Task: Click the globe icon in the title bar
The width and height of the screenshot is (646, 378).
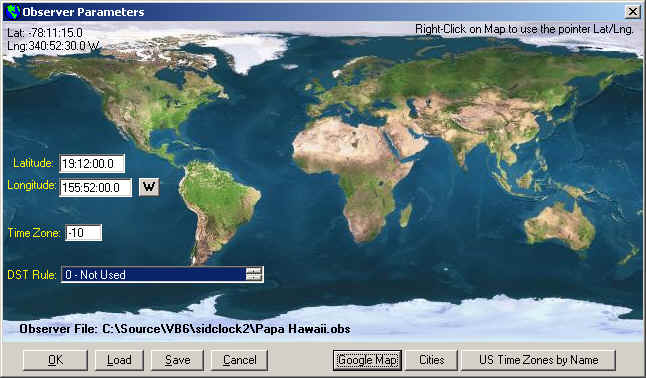Action: (x=13, y=12)
